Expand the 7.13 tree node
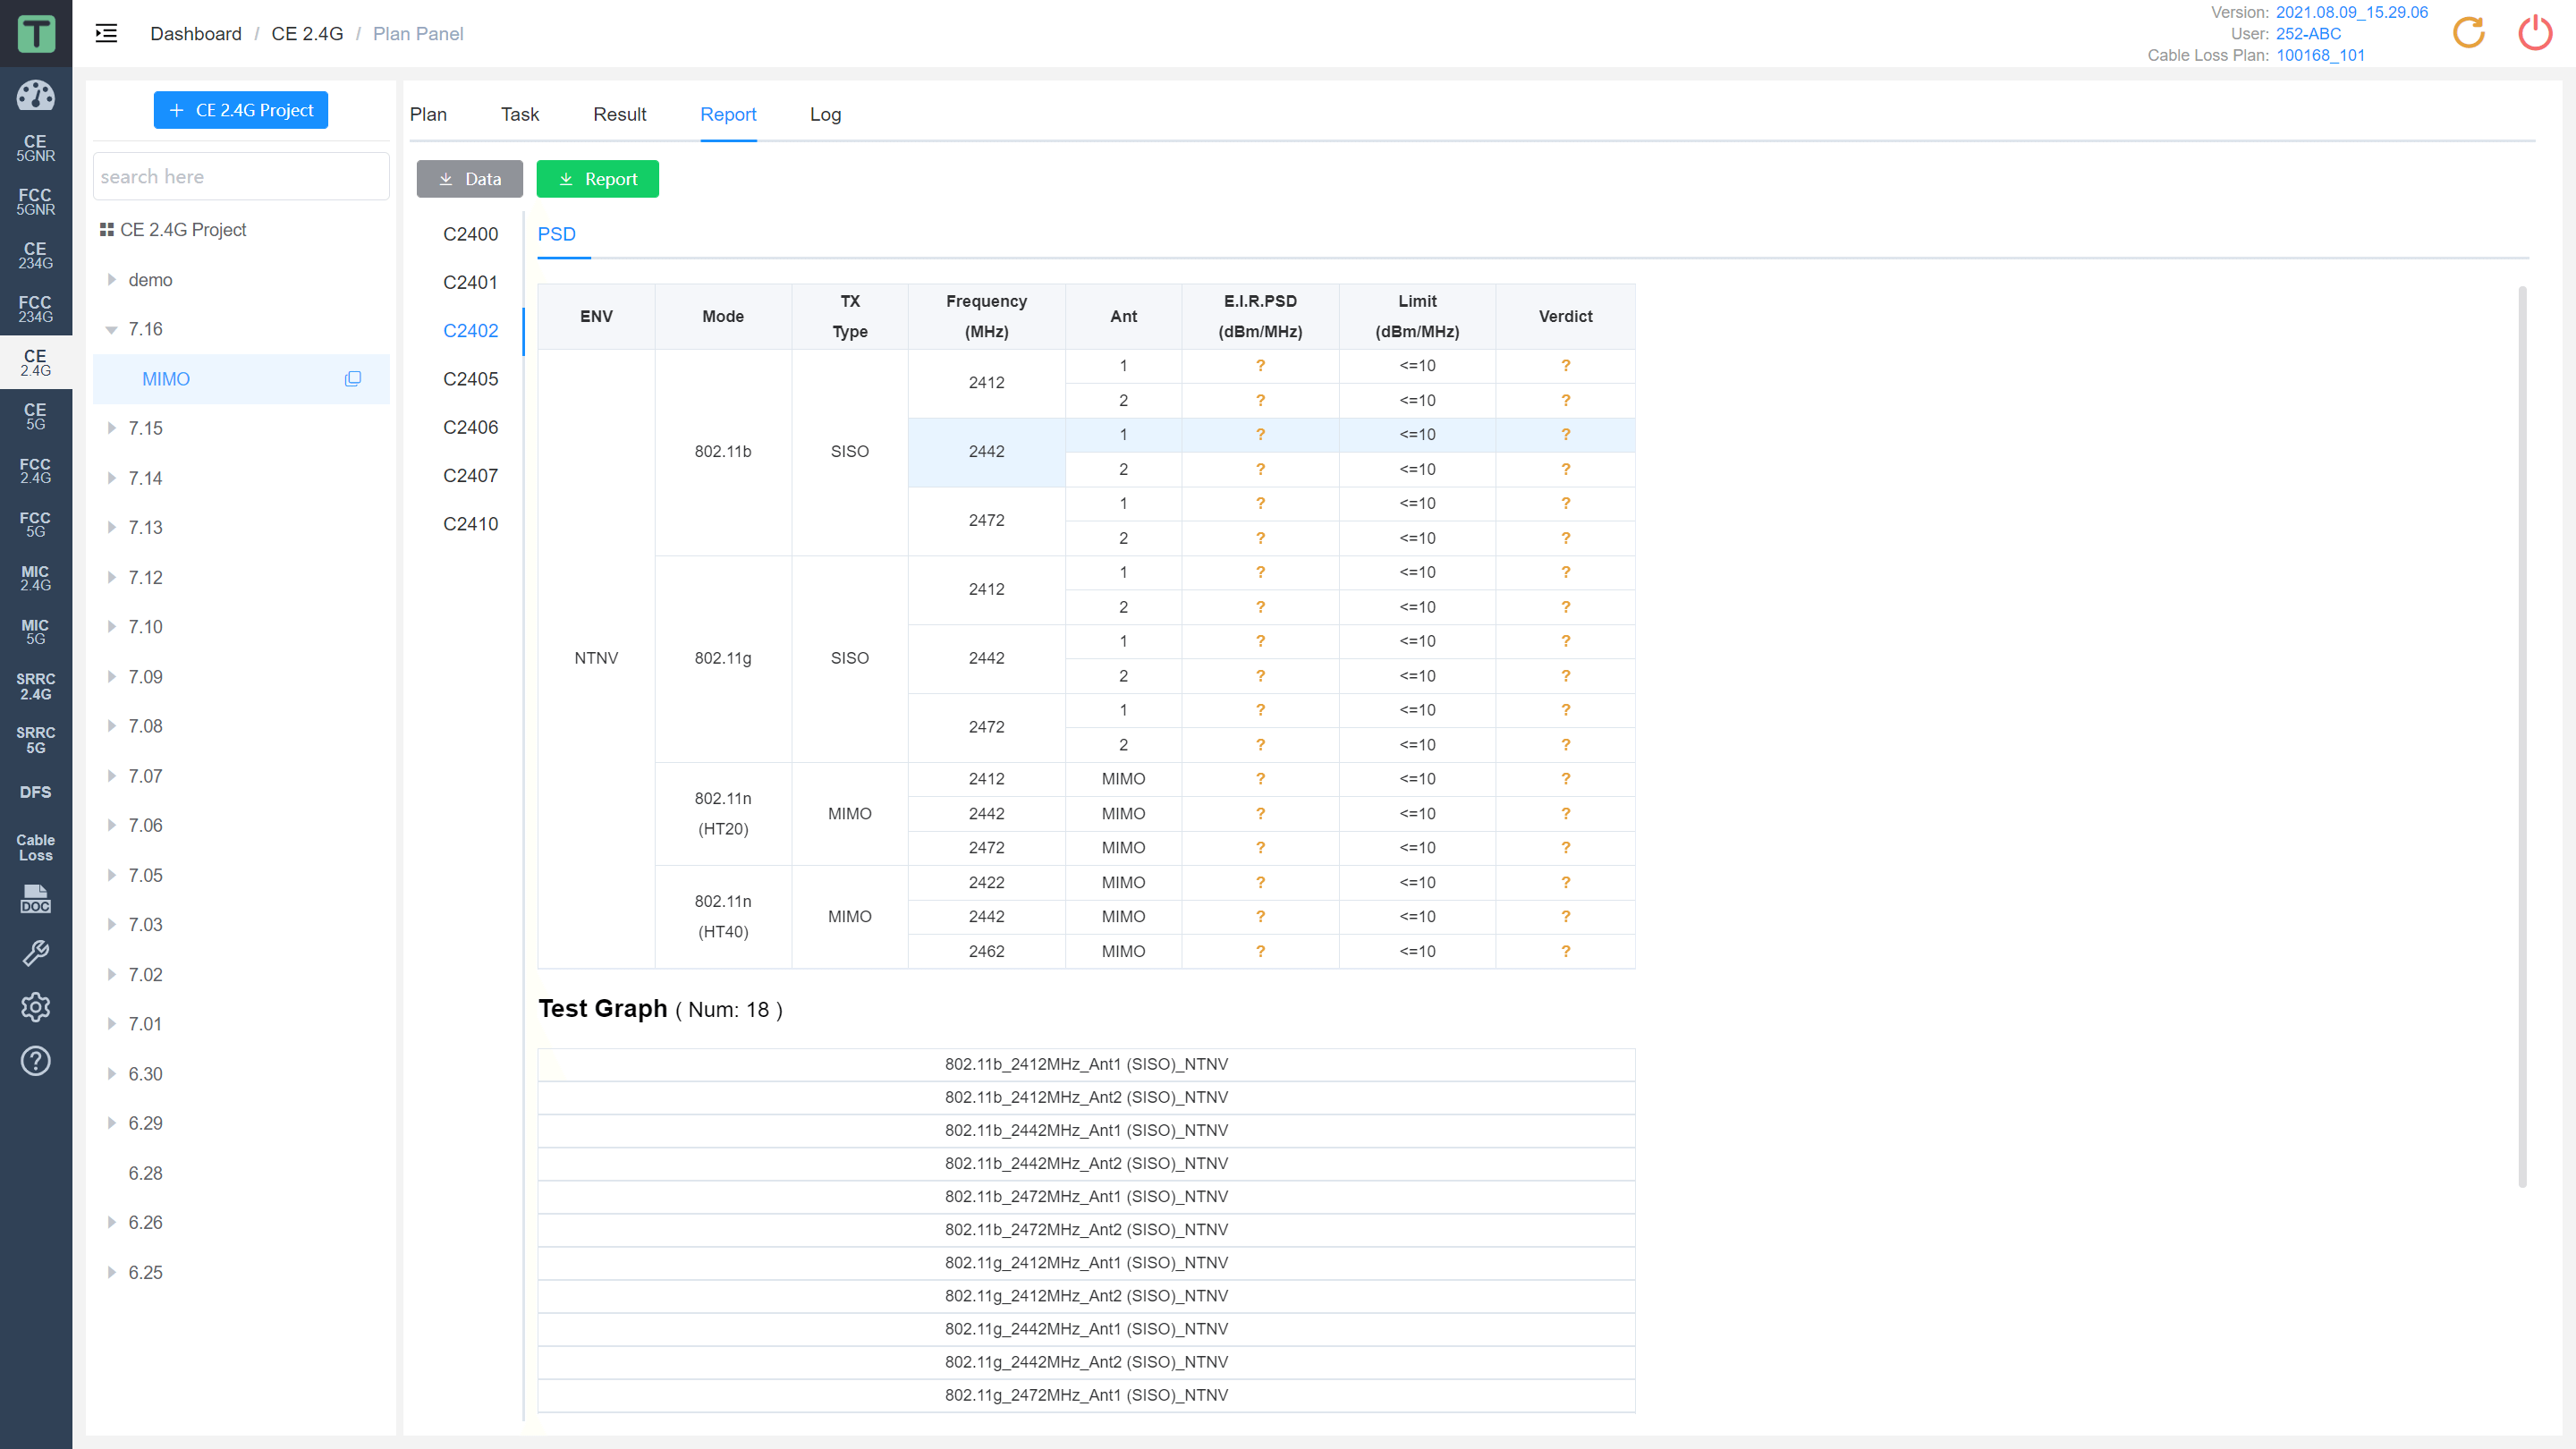This screenshot has height=1449, width=2576. click(x=111, y=527)
